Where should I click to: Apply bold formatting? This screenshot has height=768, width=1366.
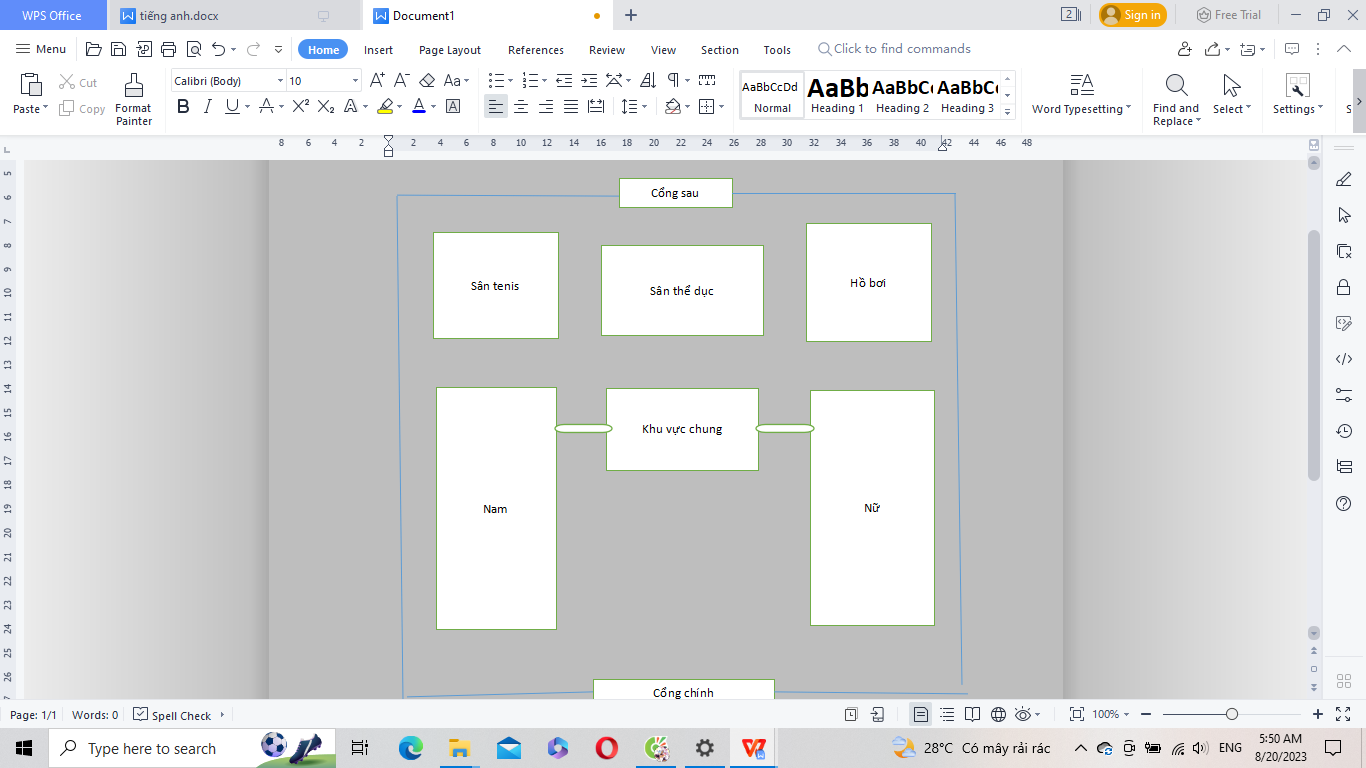183,107
